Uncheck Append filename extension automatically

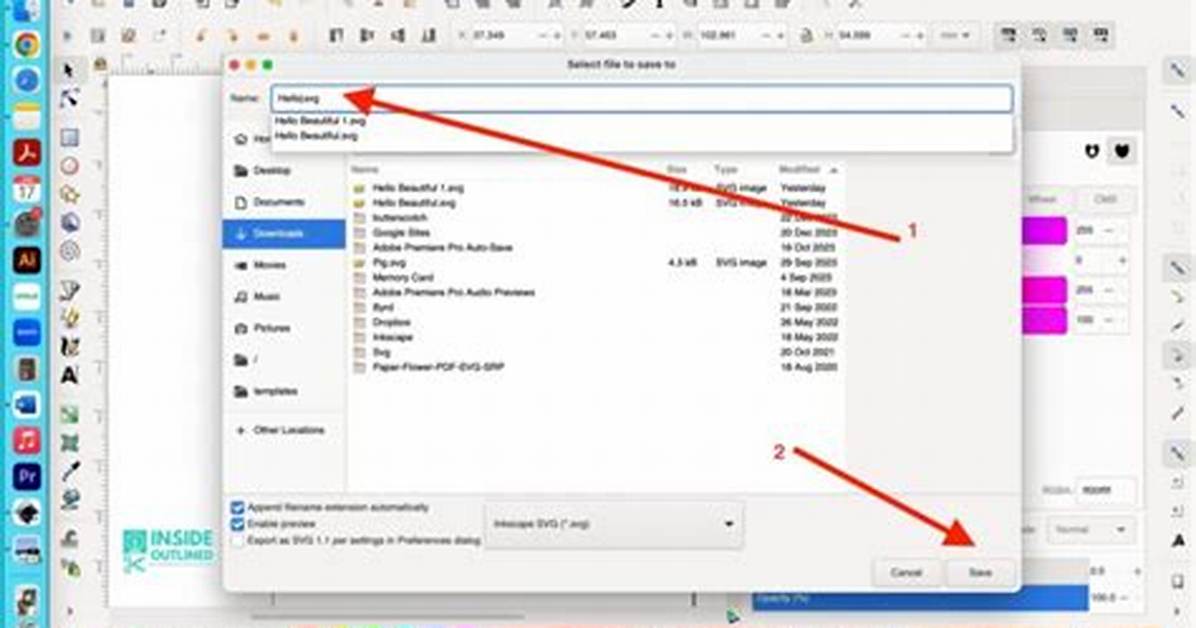click(x=237, y=507)
